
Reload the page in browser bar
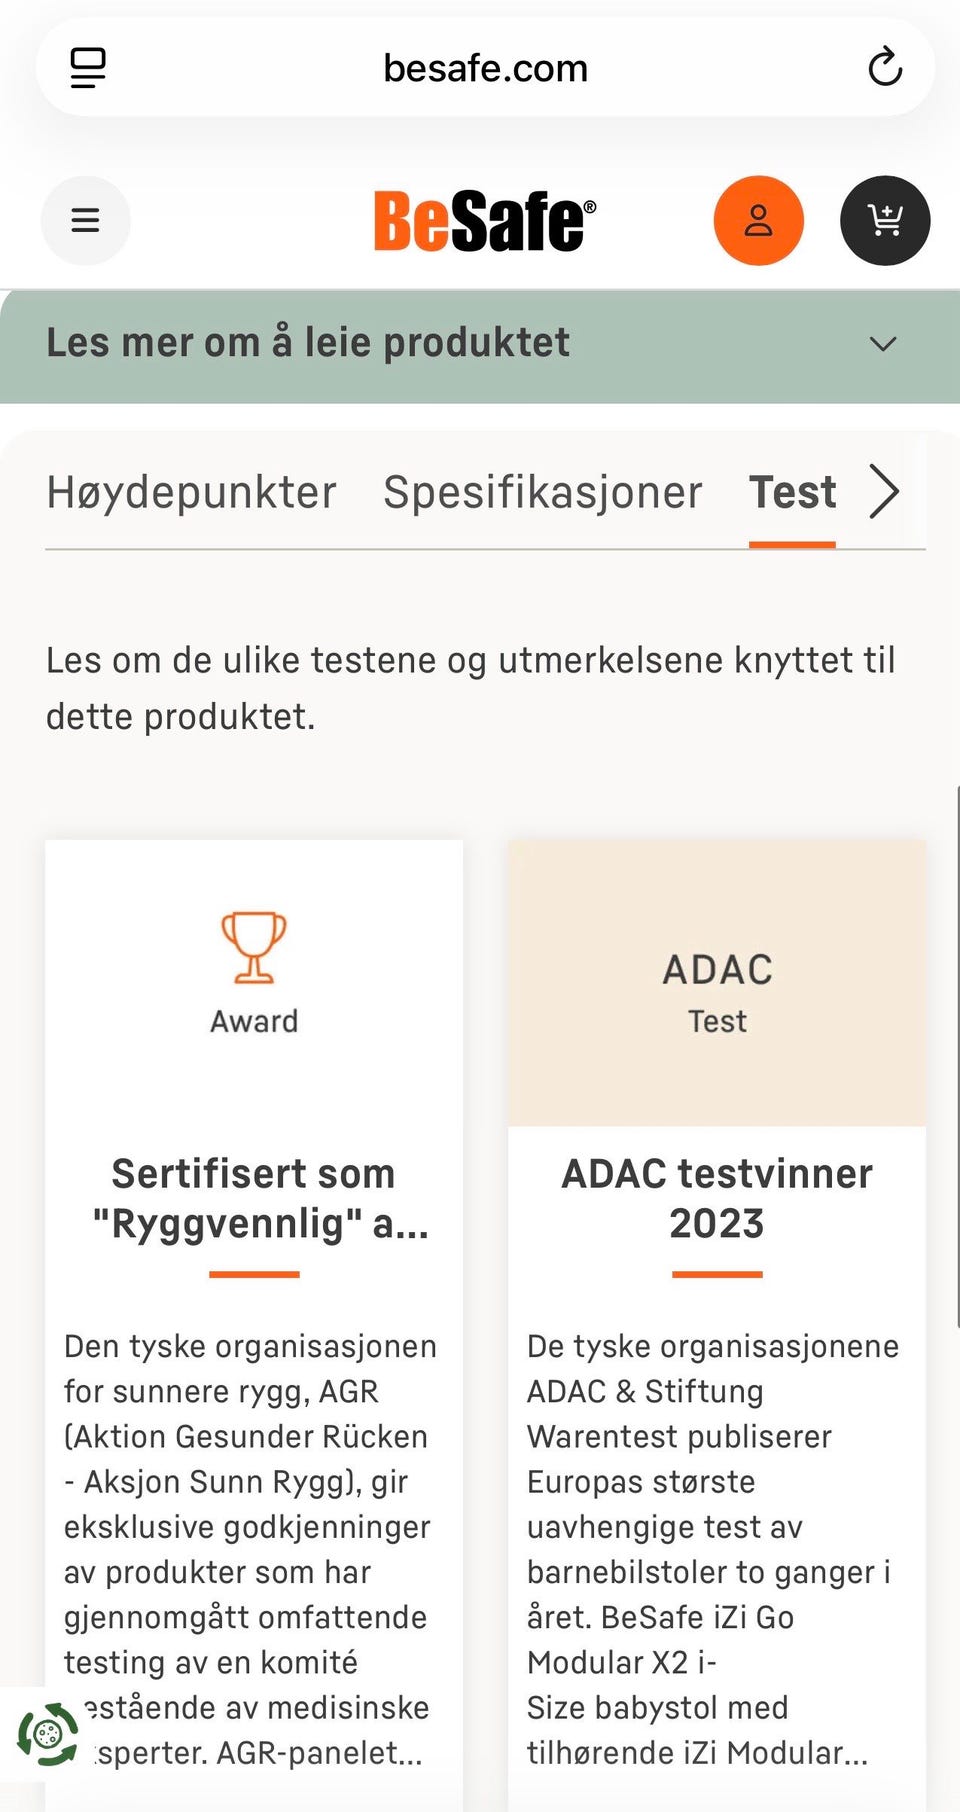pos(885,68)
